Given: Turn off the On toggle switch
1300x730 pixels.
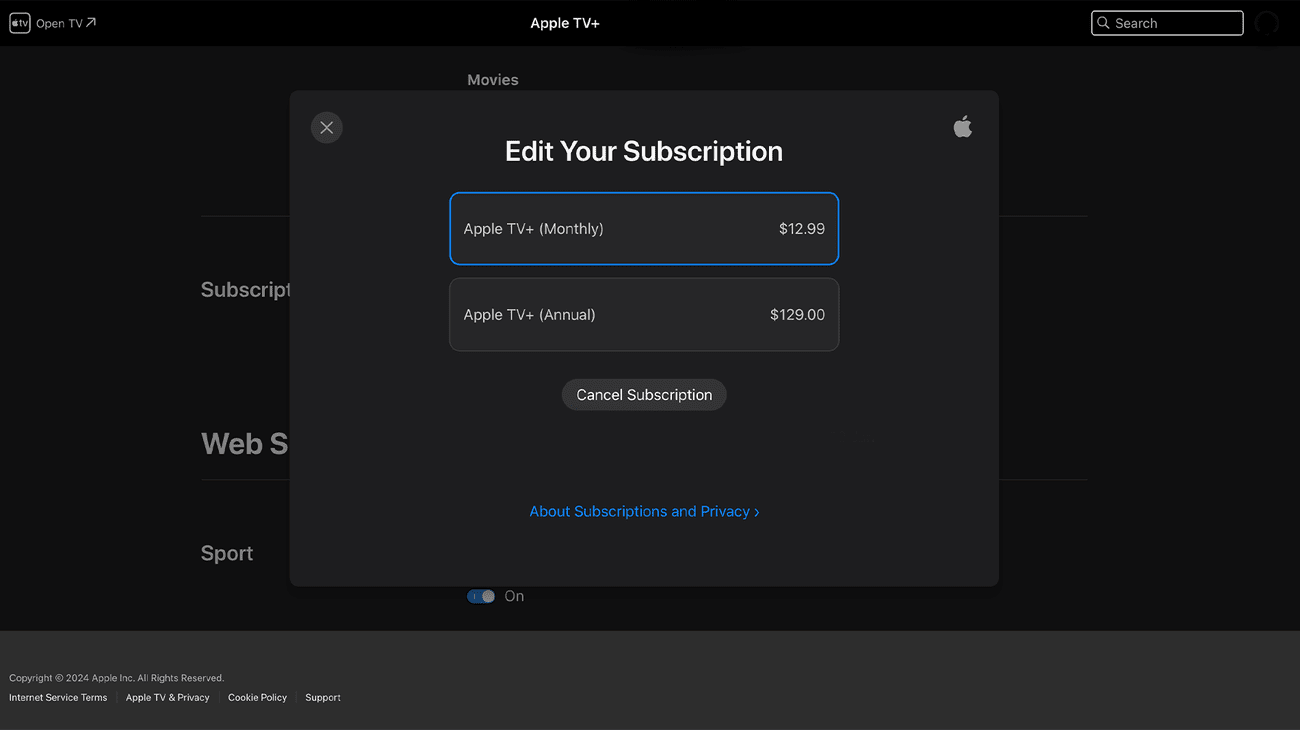Looking at the screenshot, I should tap(480, 595).
